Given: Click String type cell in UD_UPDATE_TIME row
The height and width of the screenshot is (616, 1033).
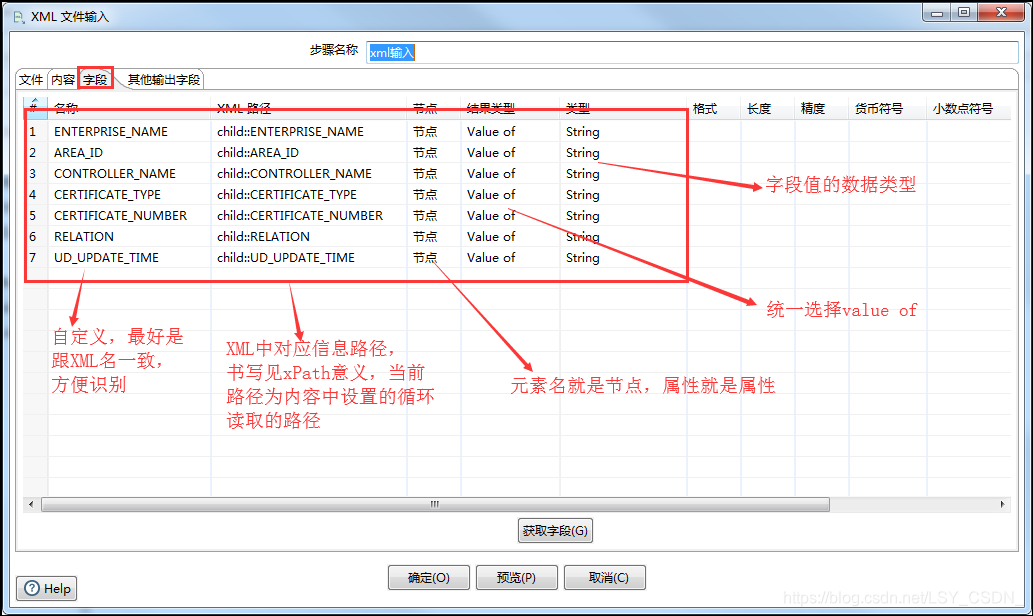Looking at the screenshot, I should (623, 258).
